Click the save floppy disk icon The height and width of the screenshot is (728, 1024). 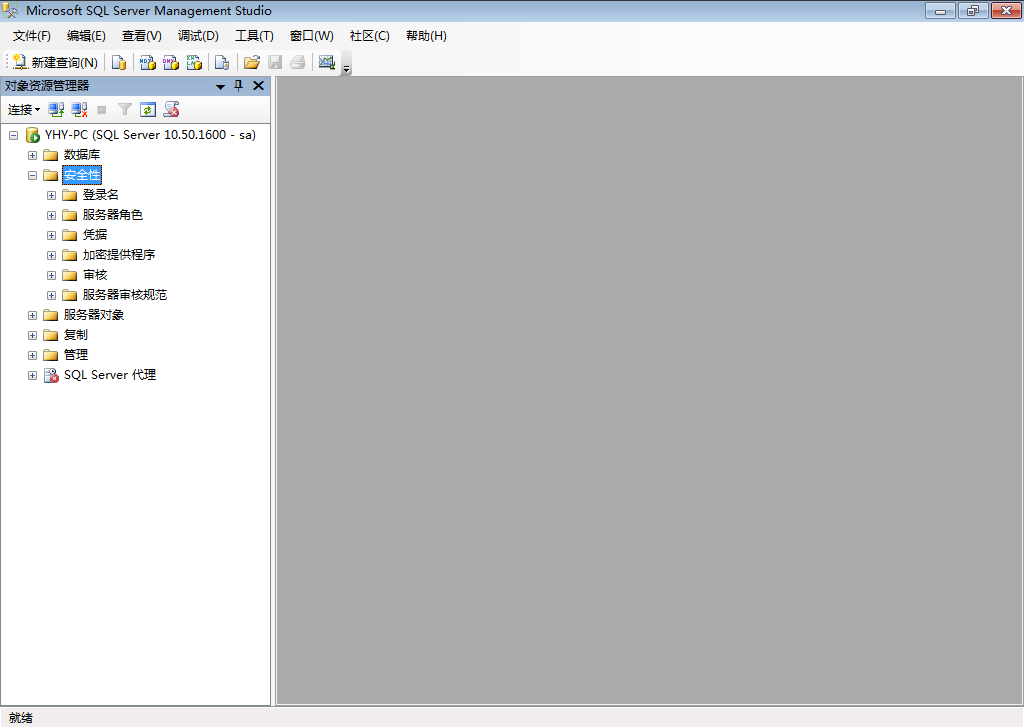coord(275,62)
